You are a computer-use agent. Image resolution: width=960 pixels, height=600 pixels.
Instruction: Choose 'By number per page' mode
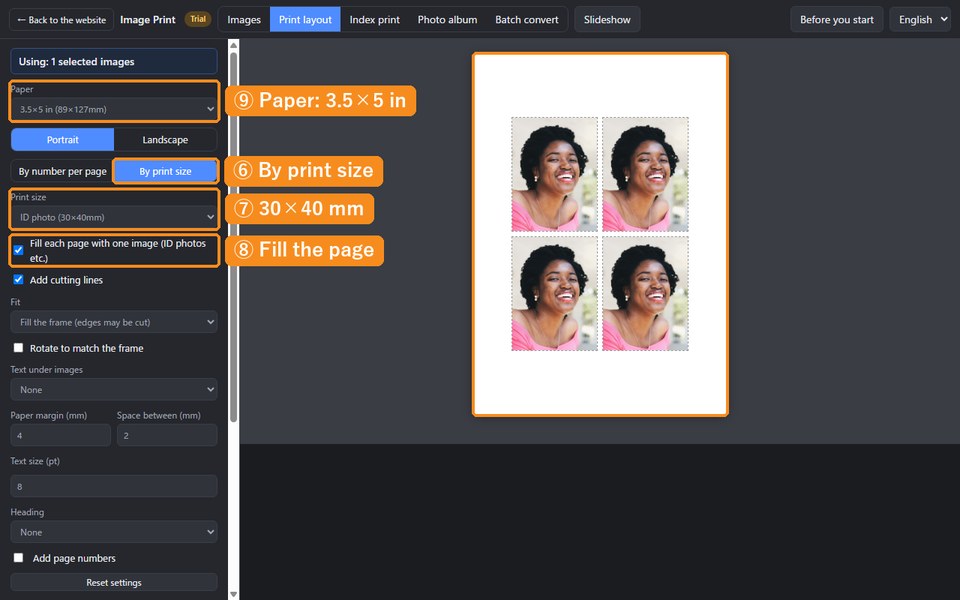pyautogui.click(x=62, y=171)
